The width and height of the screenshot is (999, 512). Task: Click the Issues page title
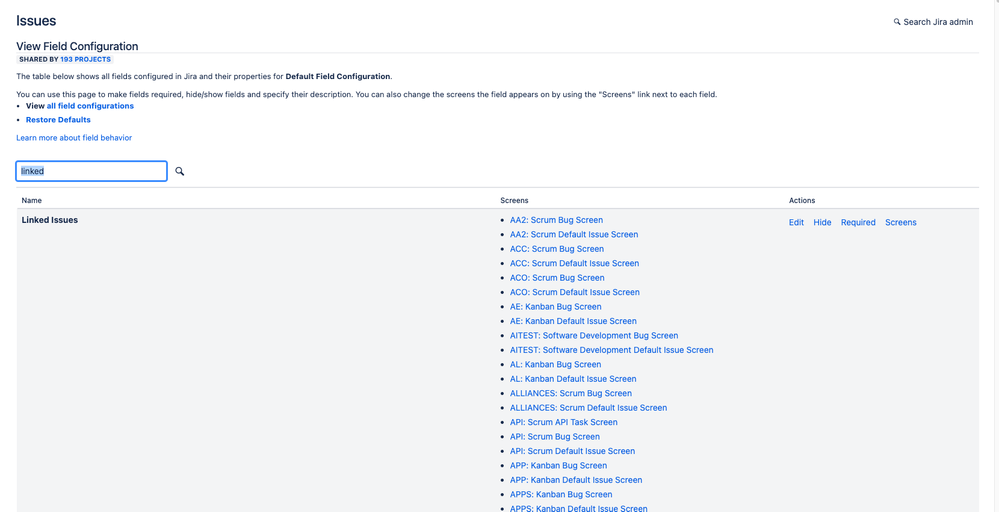pyautogui.click(x=36, y=21)
